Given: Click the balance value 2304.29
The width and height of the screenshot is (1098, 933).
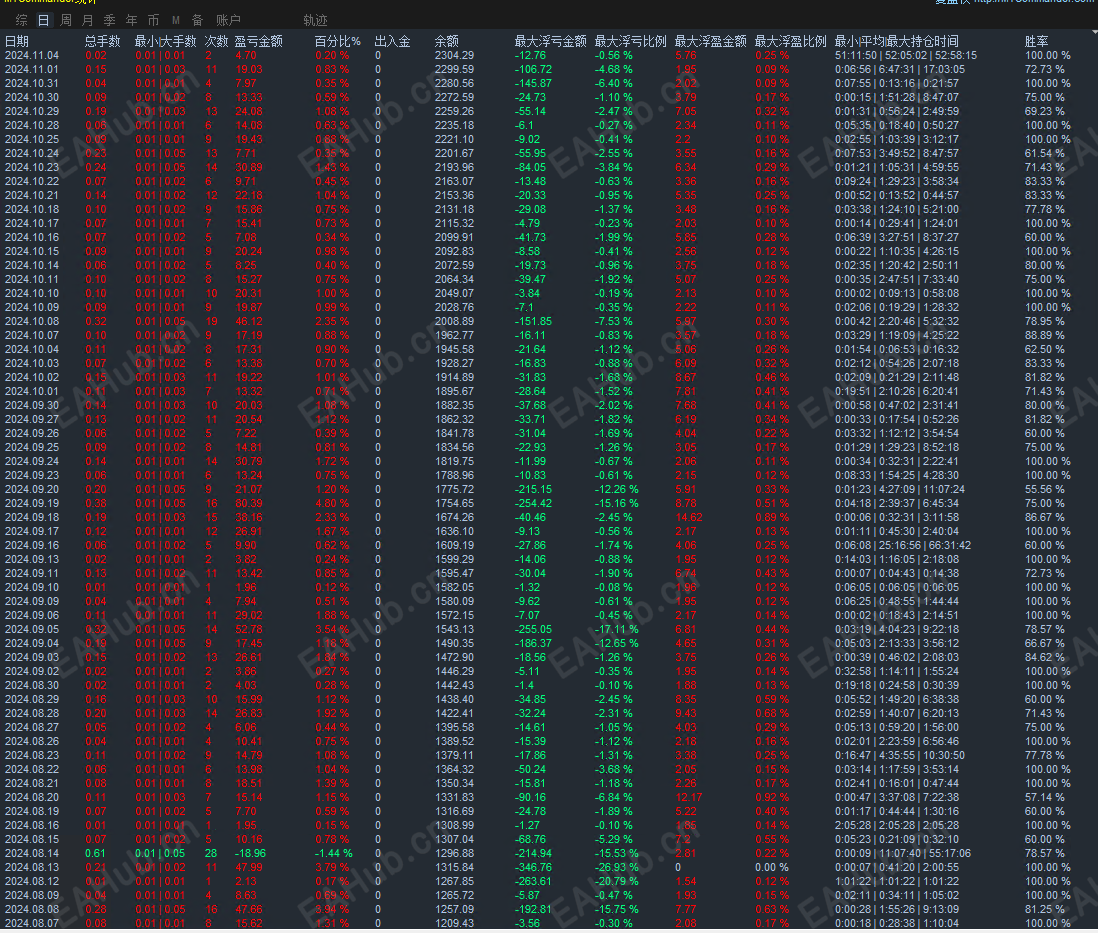Looking at the screenshot, I should click(454, 55).
